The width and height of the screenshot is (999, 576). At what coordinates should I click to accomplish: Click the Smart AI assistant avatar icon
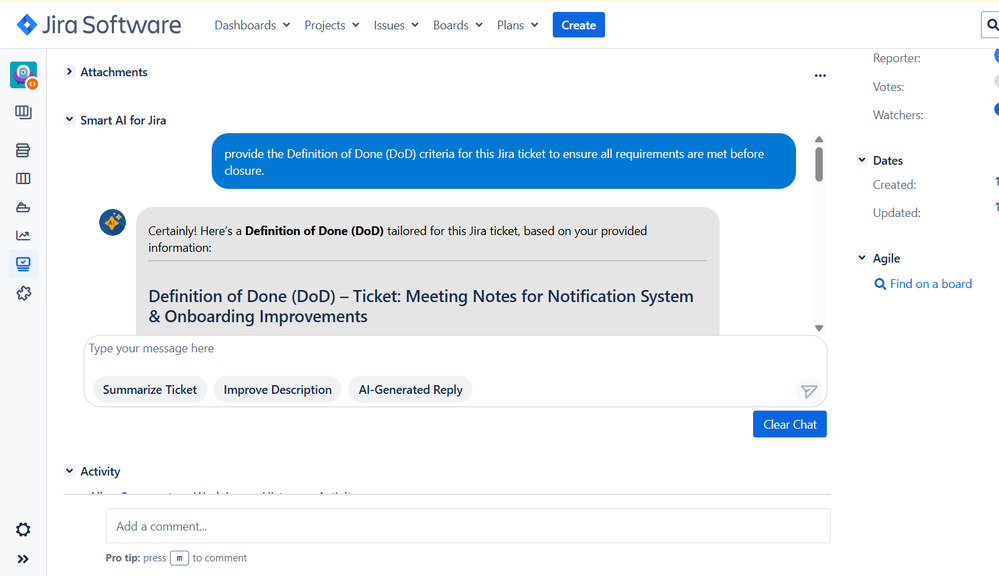(x=112, y=222)
